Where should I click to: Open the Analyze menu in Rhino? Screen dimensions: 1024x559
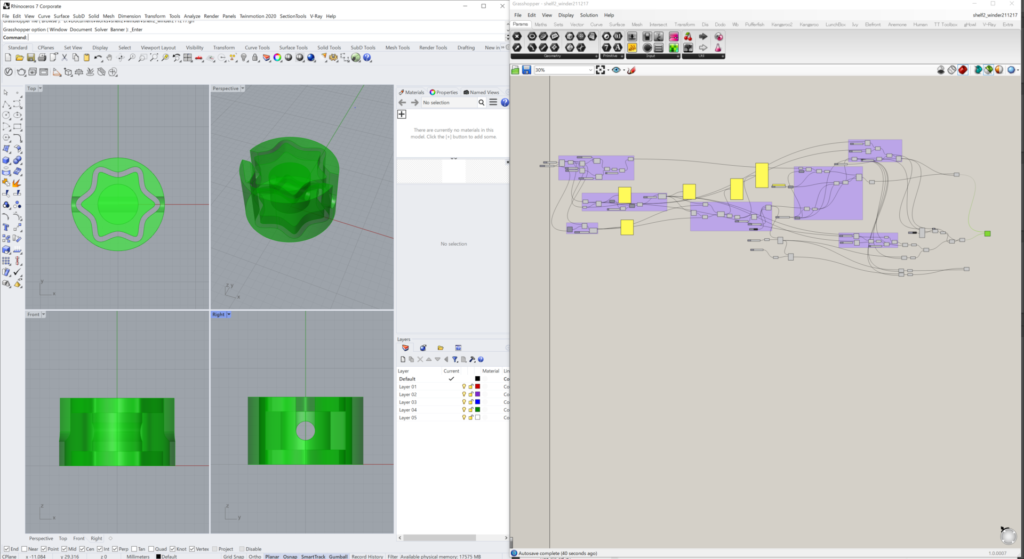(191, 16)
